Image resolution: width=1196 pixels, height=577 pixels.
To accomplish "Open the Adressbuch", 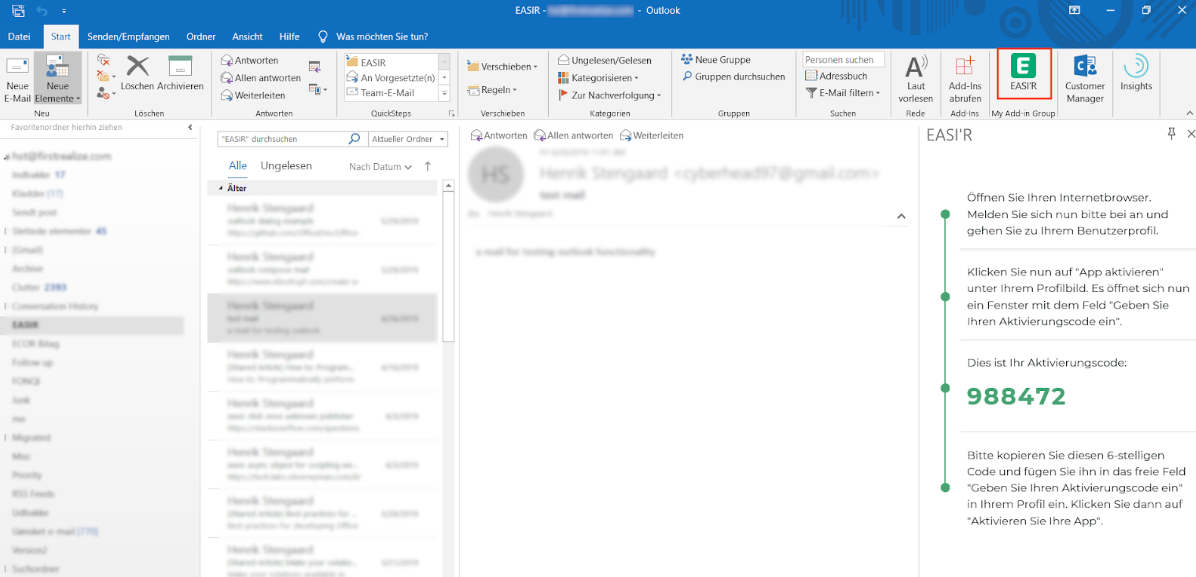I will click(838, 75).
